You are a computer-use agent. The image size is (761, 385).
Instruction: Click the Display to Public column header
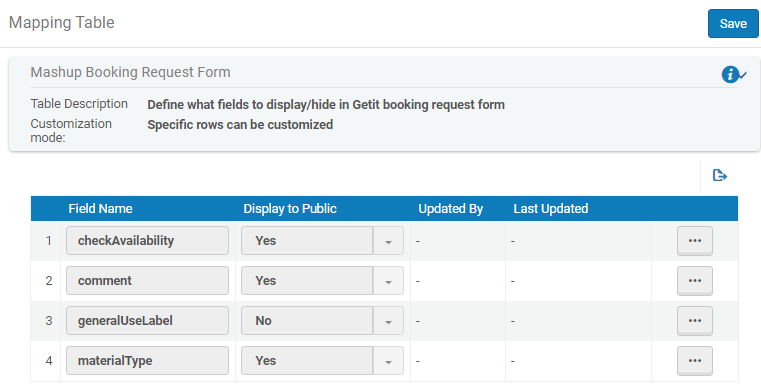tap(290, 209)
